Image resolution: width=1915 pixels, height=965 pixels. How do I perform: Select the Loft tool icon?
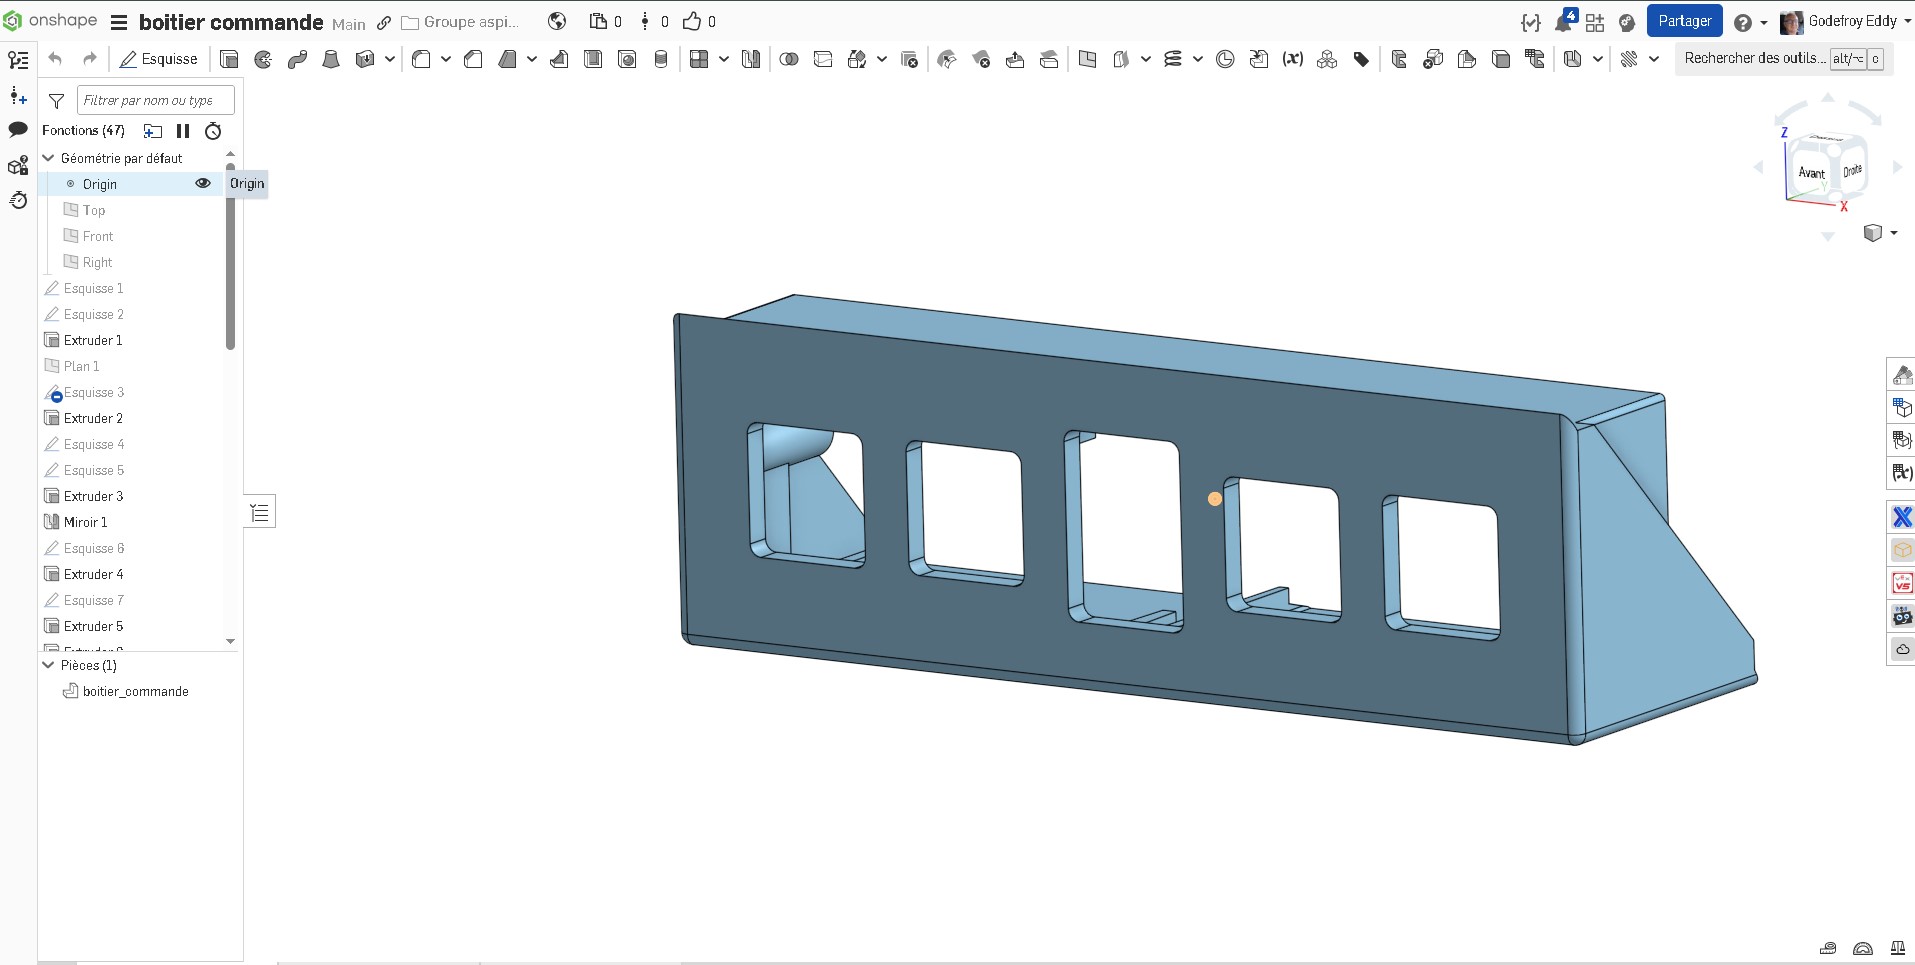coord(331,59)
